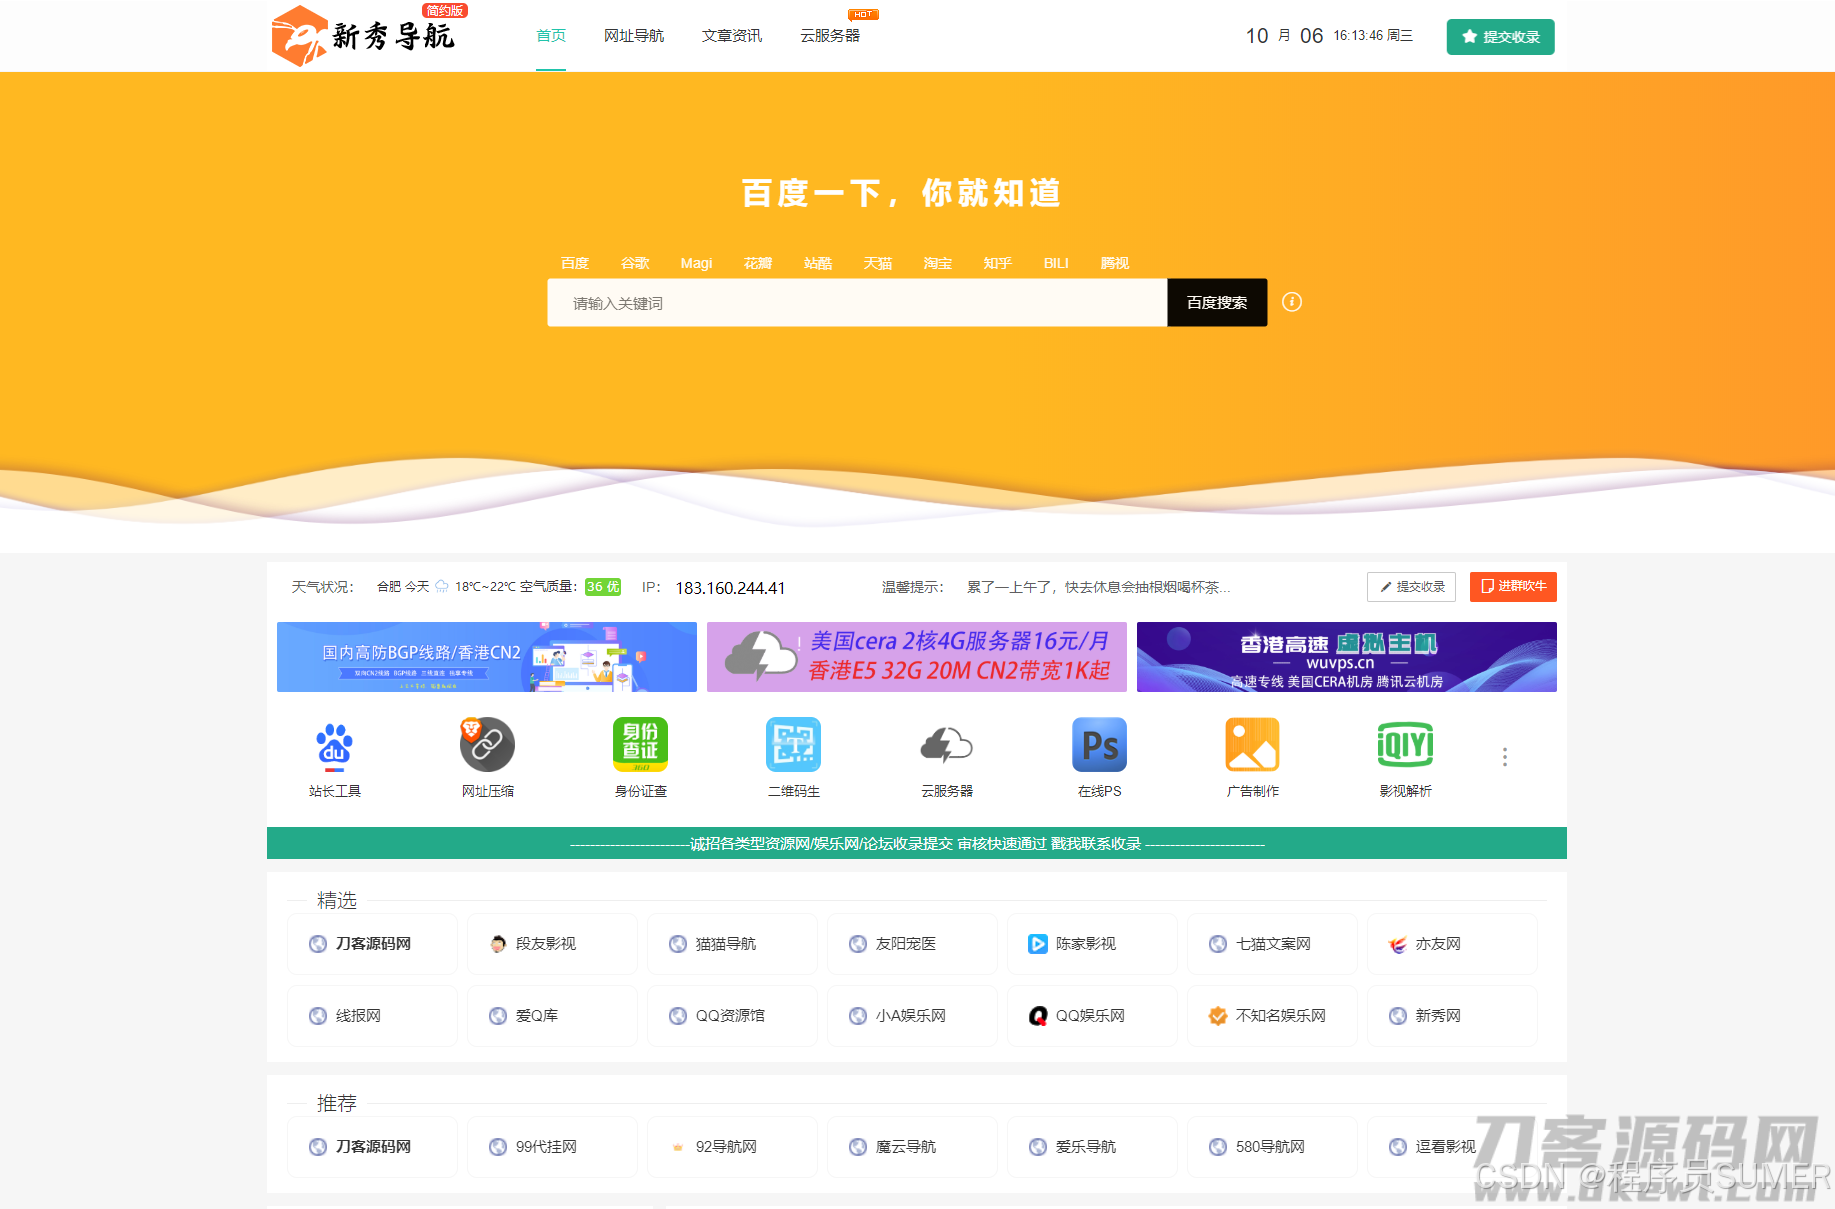The width and height of the screenshot is (1835, 1209).
Task: Expand the three-dot more shortcuts menu
Action: click(1504, 757)
